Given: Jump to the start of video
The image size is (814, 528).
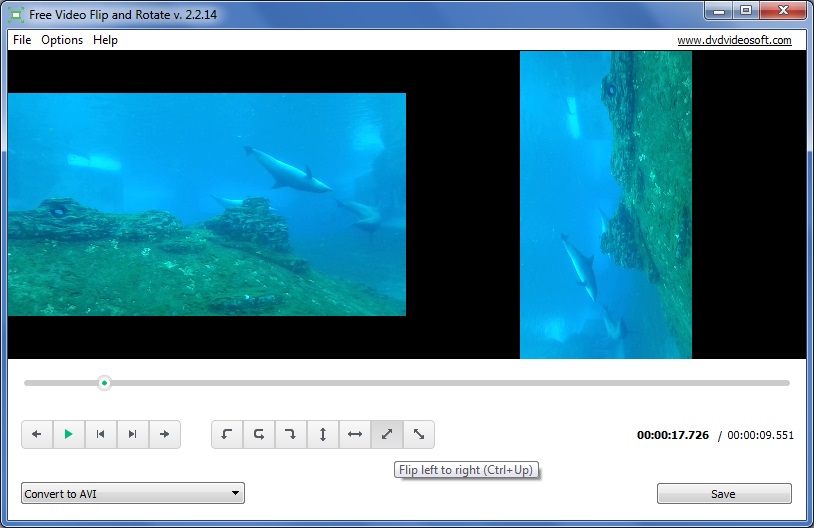Looking at the screenshot, I should tap(101, 434).
